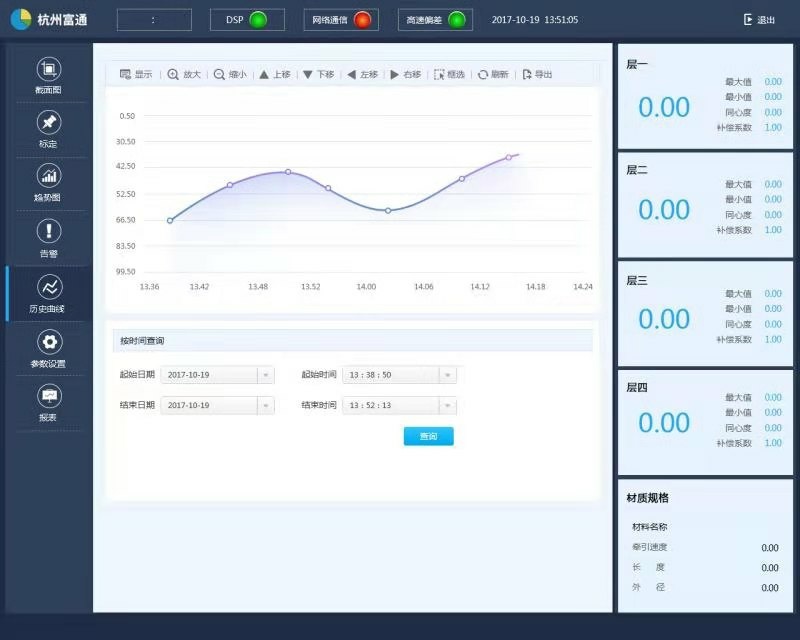
Task: Click the large 0.00 value in 层一
Action: pyautogui.click(x=664, y=107)
